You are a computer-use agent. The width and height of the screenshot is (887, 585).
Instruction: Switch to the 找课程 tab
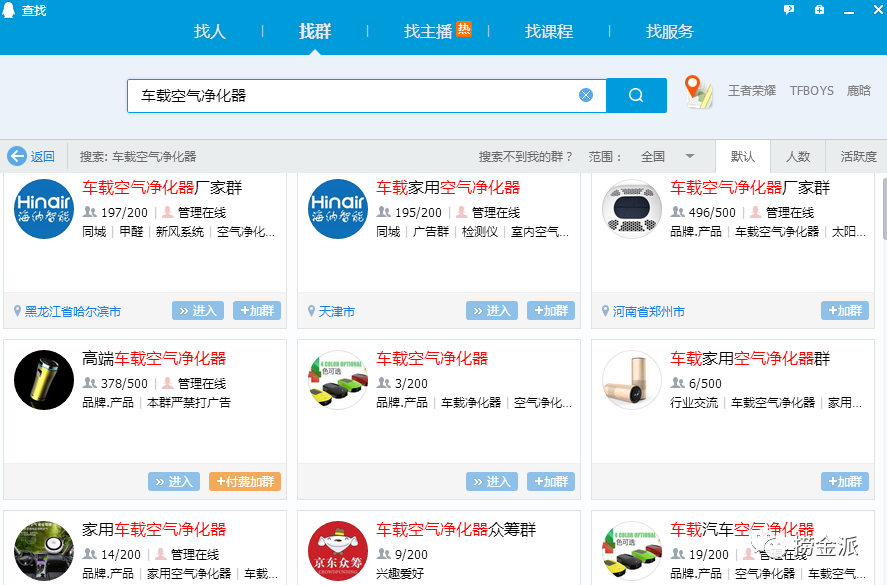click(x=548, y=31)
